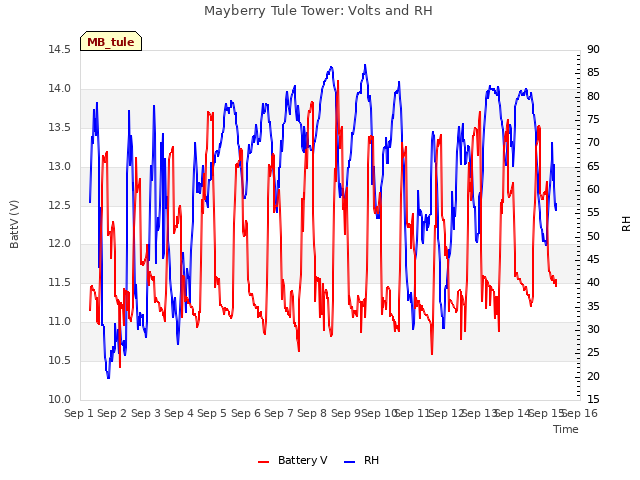This screenshot has width=640, height=480.
Task: Click the 15 right axis tick
Action: point(593,399)
